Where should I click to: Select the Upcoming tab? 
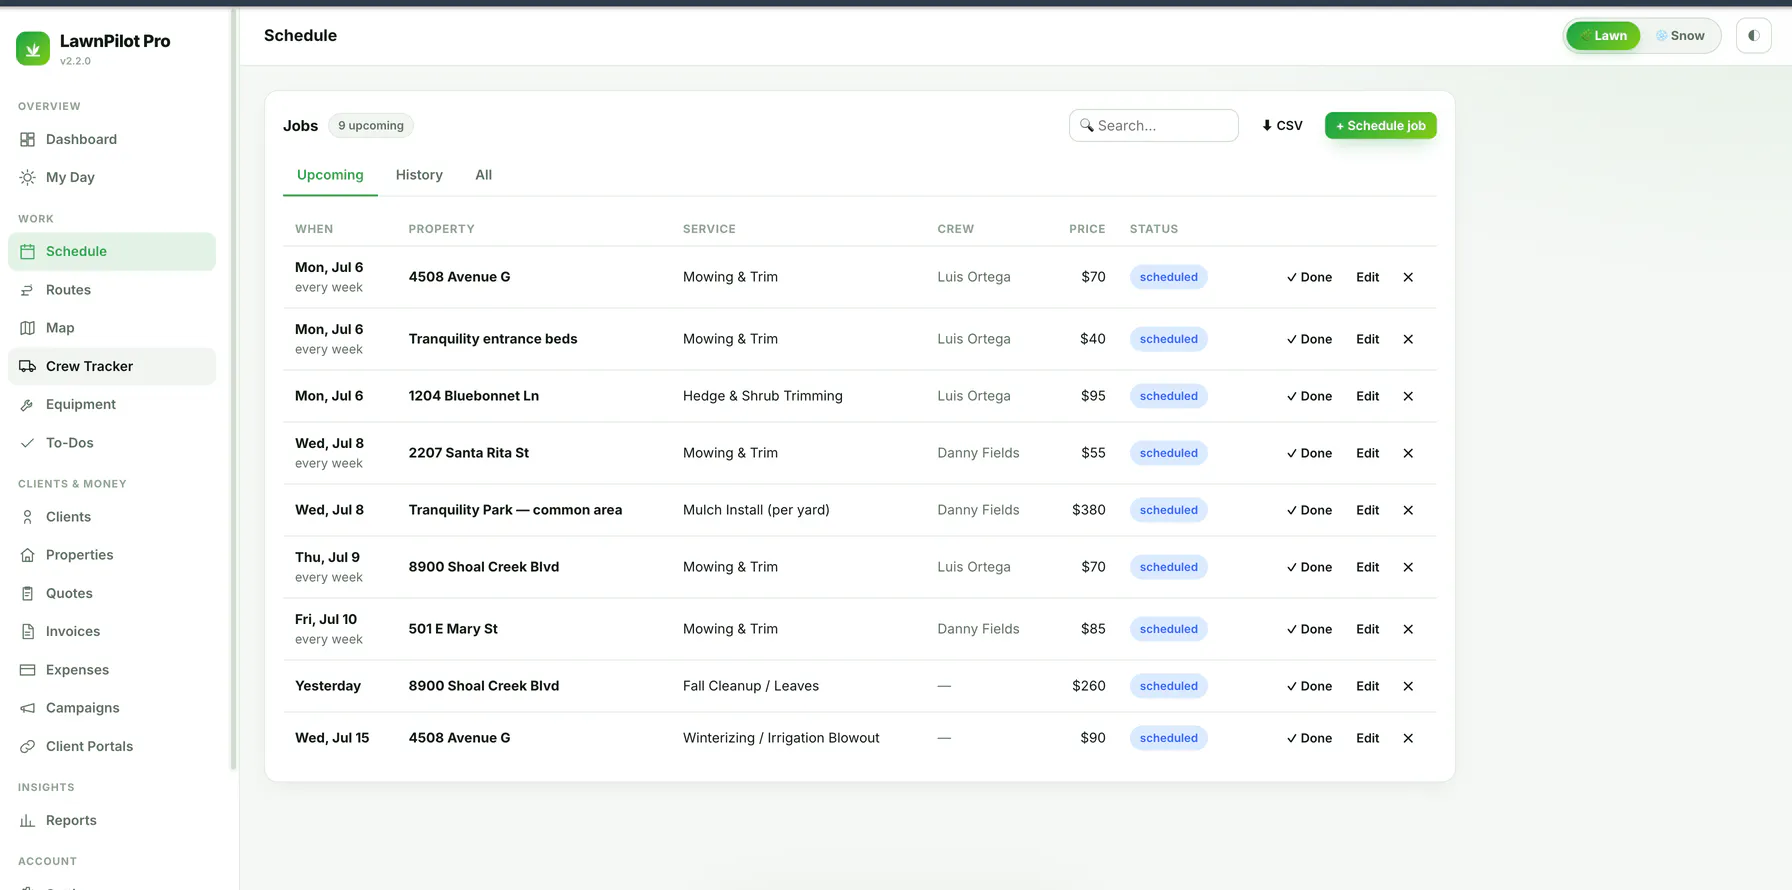330,175
